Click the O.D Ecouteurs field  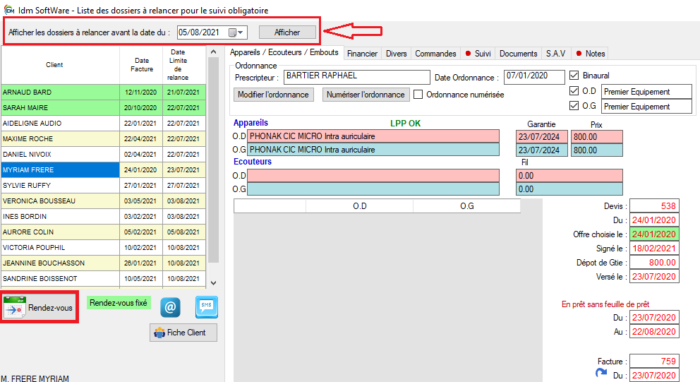pos(374,175)
